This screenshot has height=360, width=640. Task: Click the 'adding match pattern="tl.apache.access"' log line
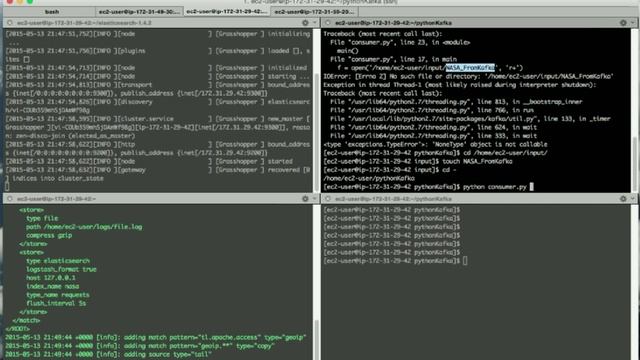pyautogui.click(x=156, y=338)
